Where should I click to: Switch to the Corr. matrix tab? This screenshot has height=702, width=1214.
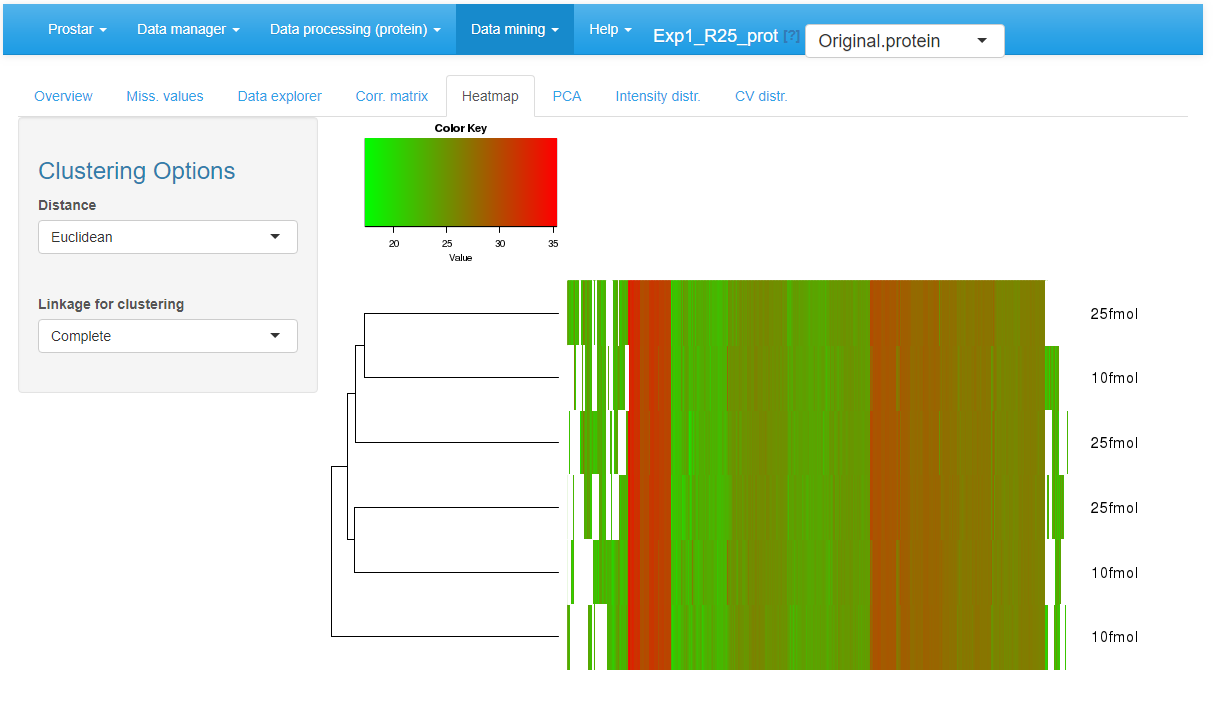(x=391, y=96)
